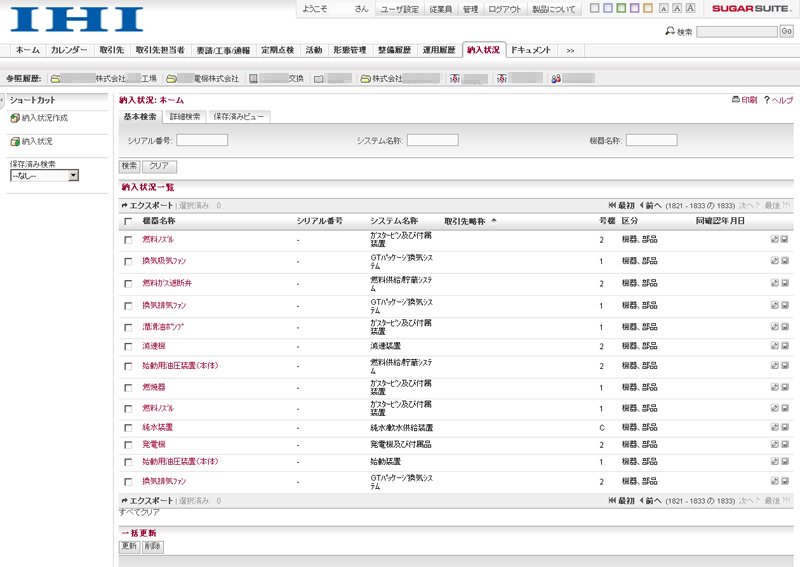The height and width of the screenshot is (567, 800).
Task: Open the 電機株式会社 folder in the history bar
Action: 172,79
